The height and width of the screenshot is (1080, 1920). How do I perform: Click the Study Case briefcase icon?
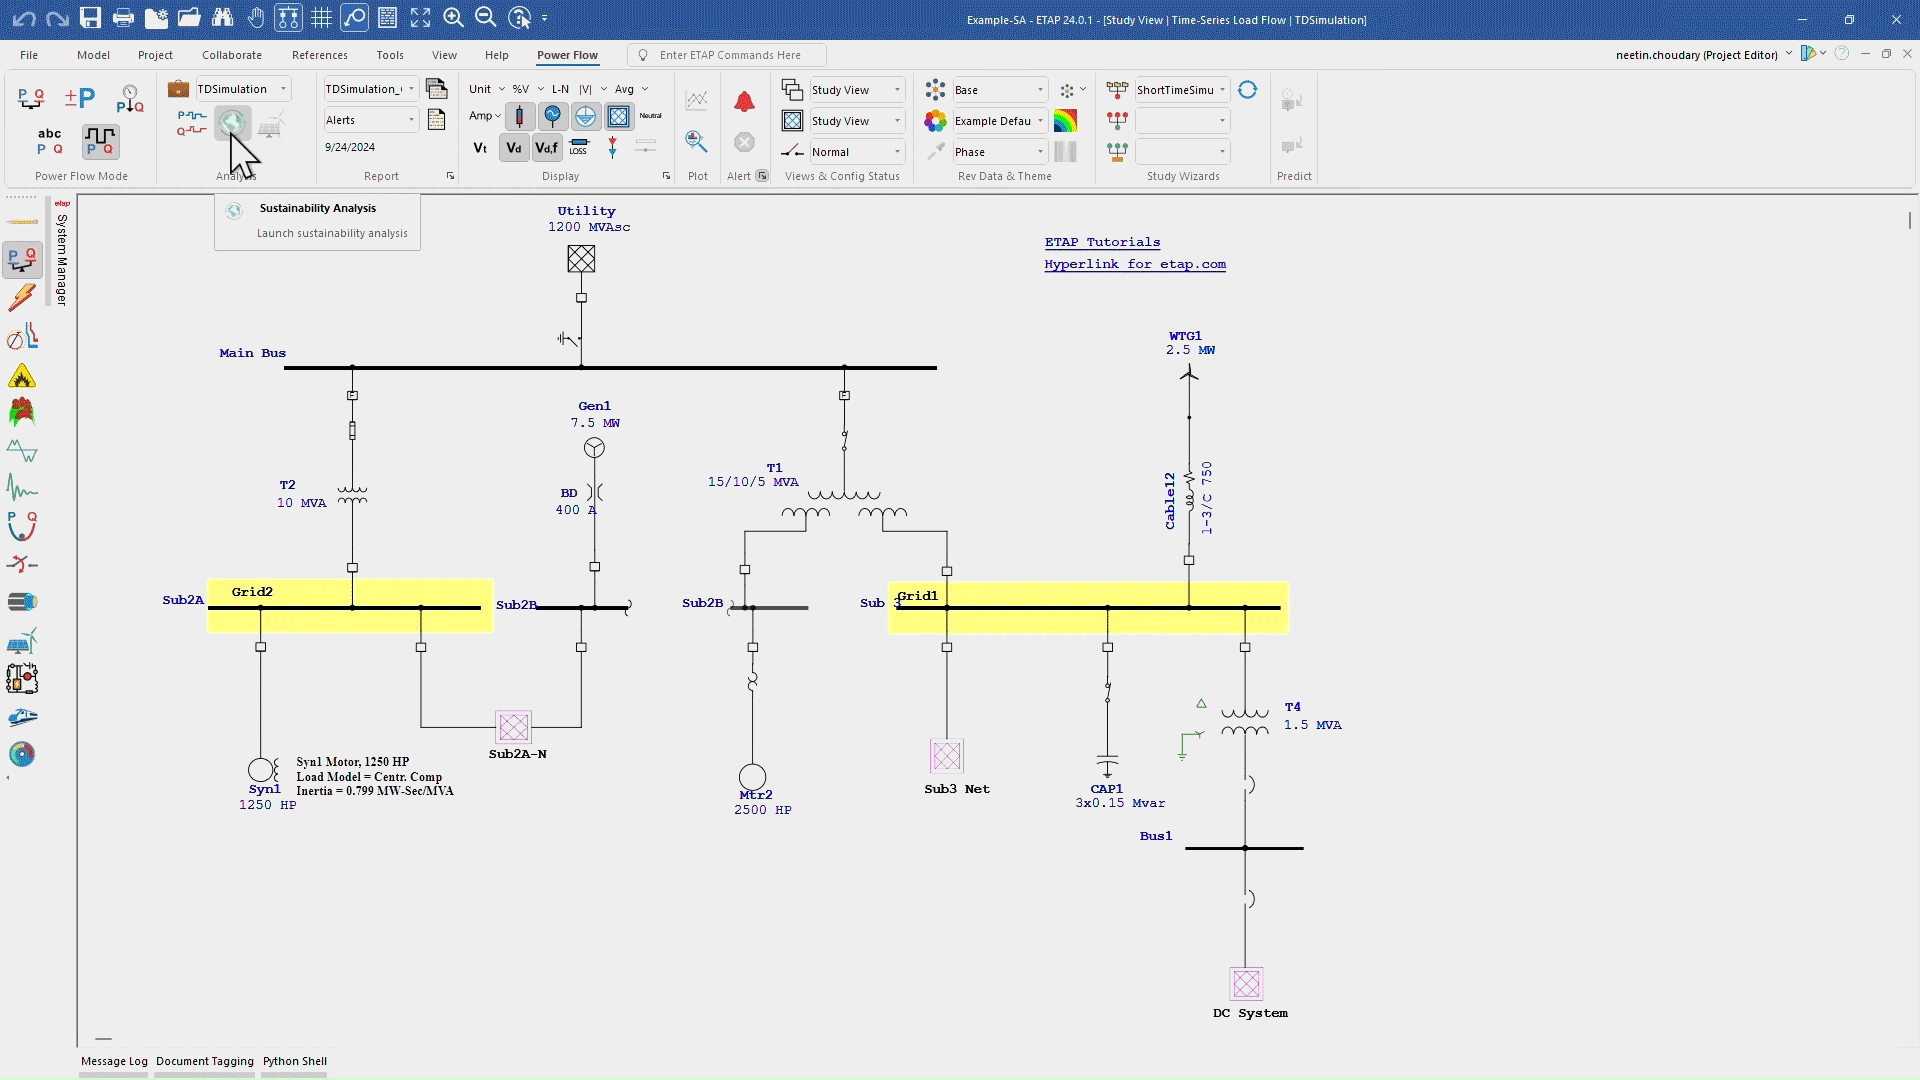point(178,89)
